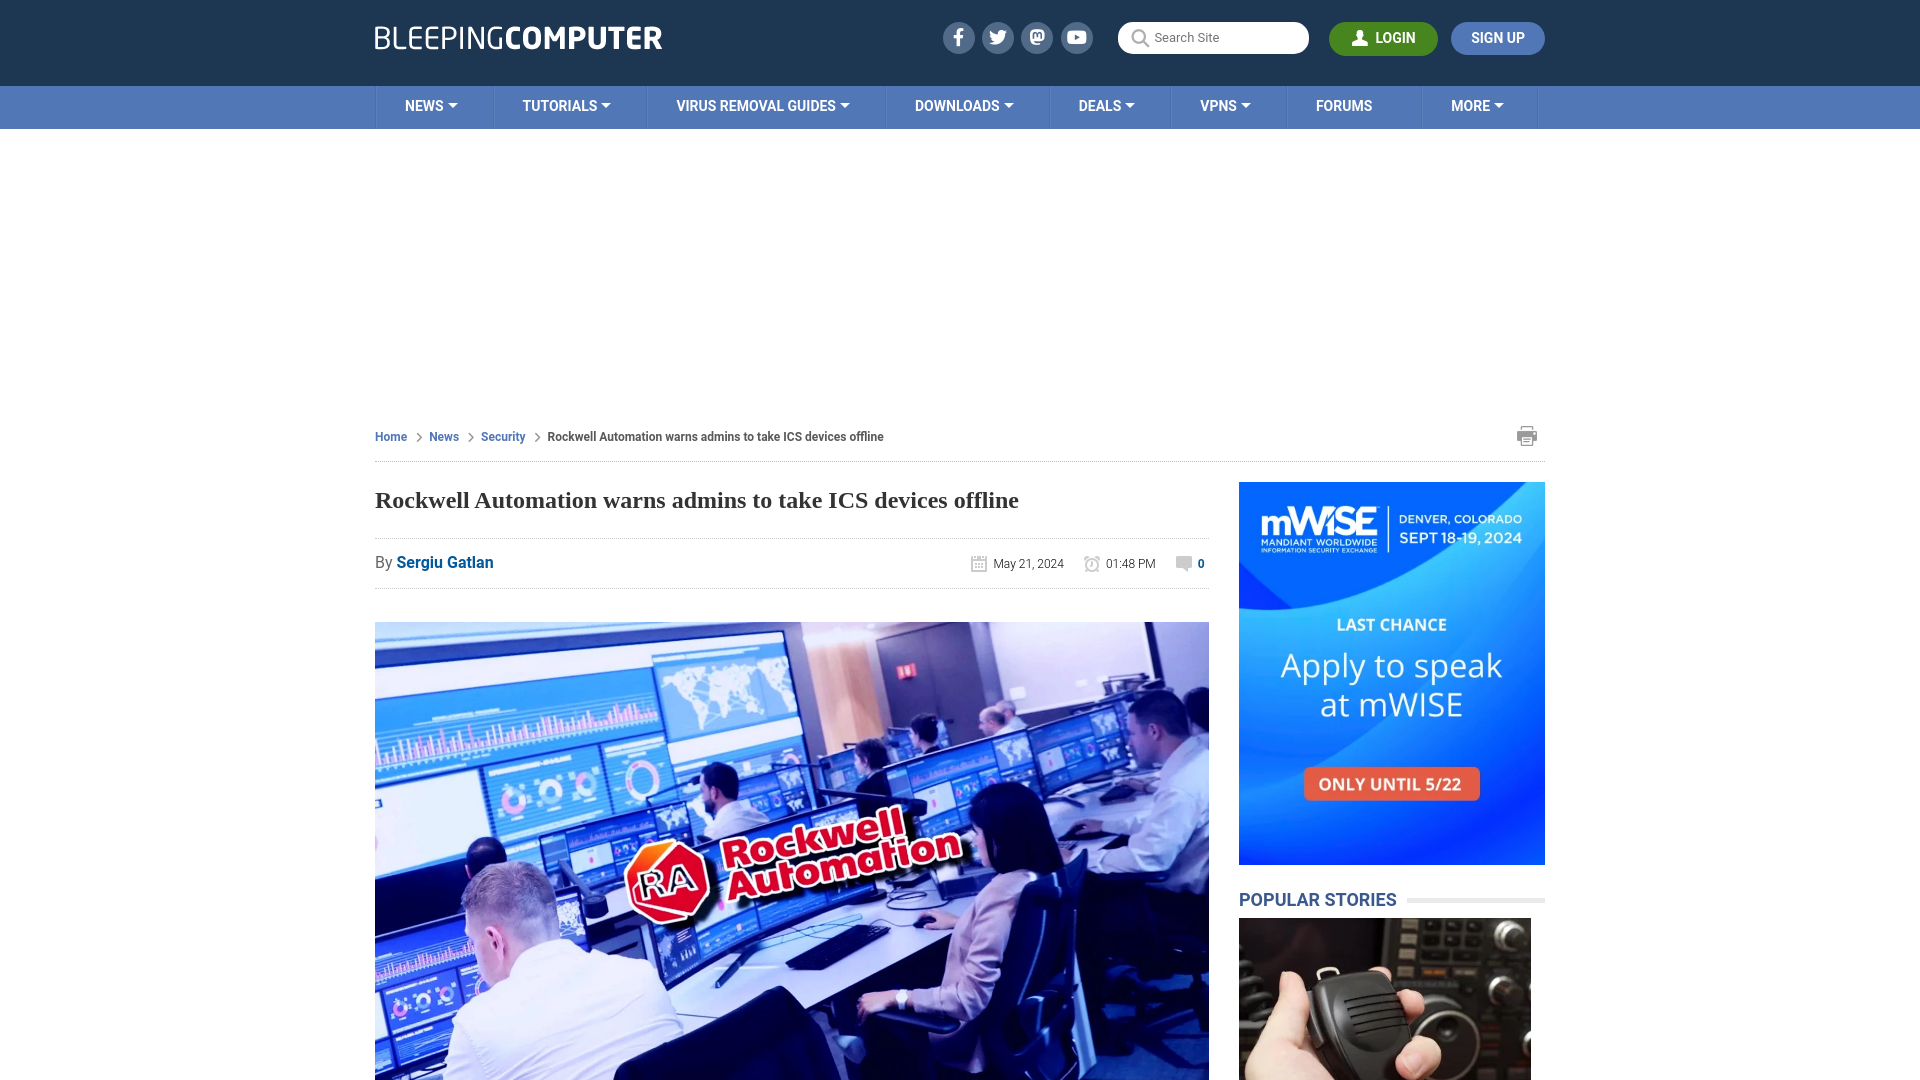The height and width of the screenshot is (1080, 1920).
Task: Open the Facebook social icon link
Action: pos(957,37)
